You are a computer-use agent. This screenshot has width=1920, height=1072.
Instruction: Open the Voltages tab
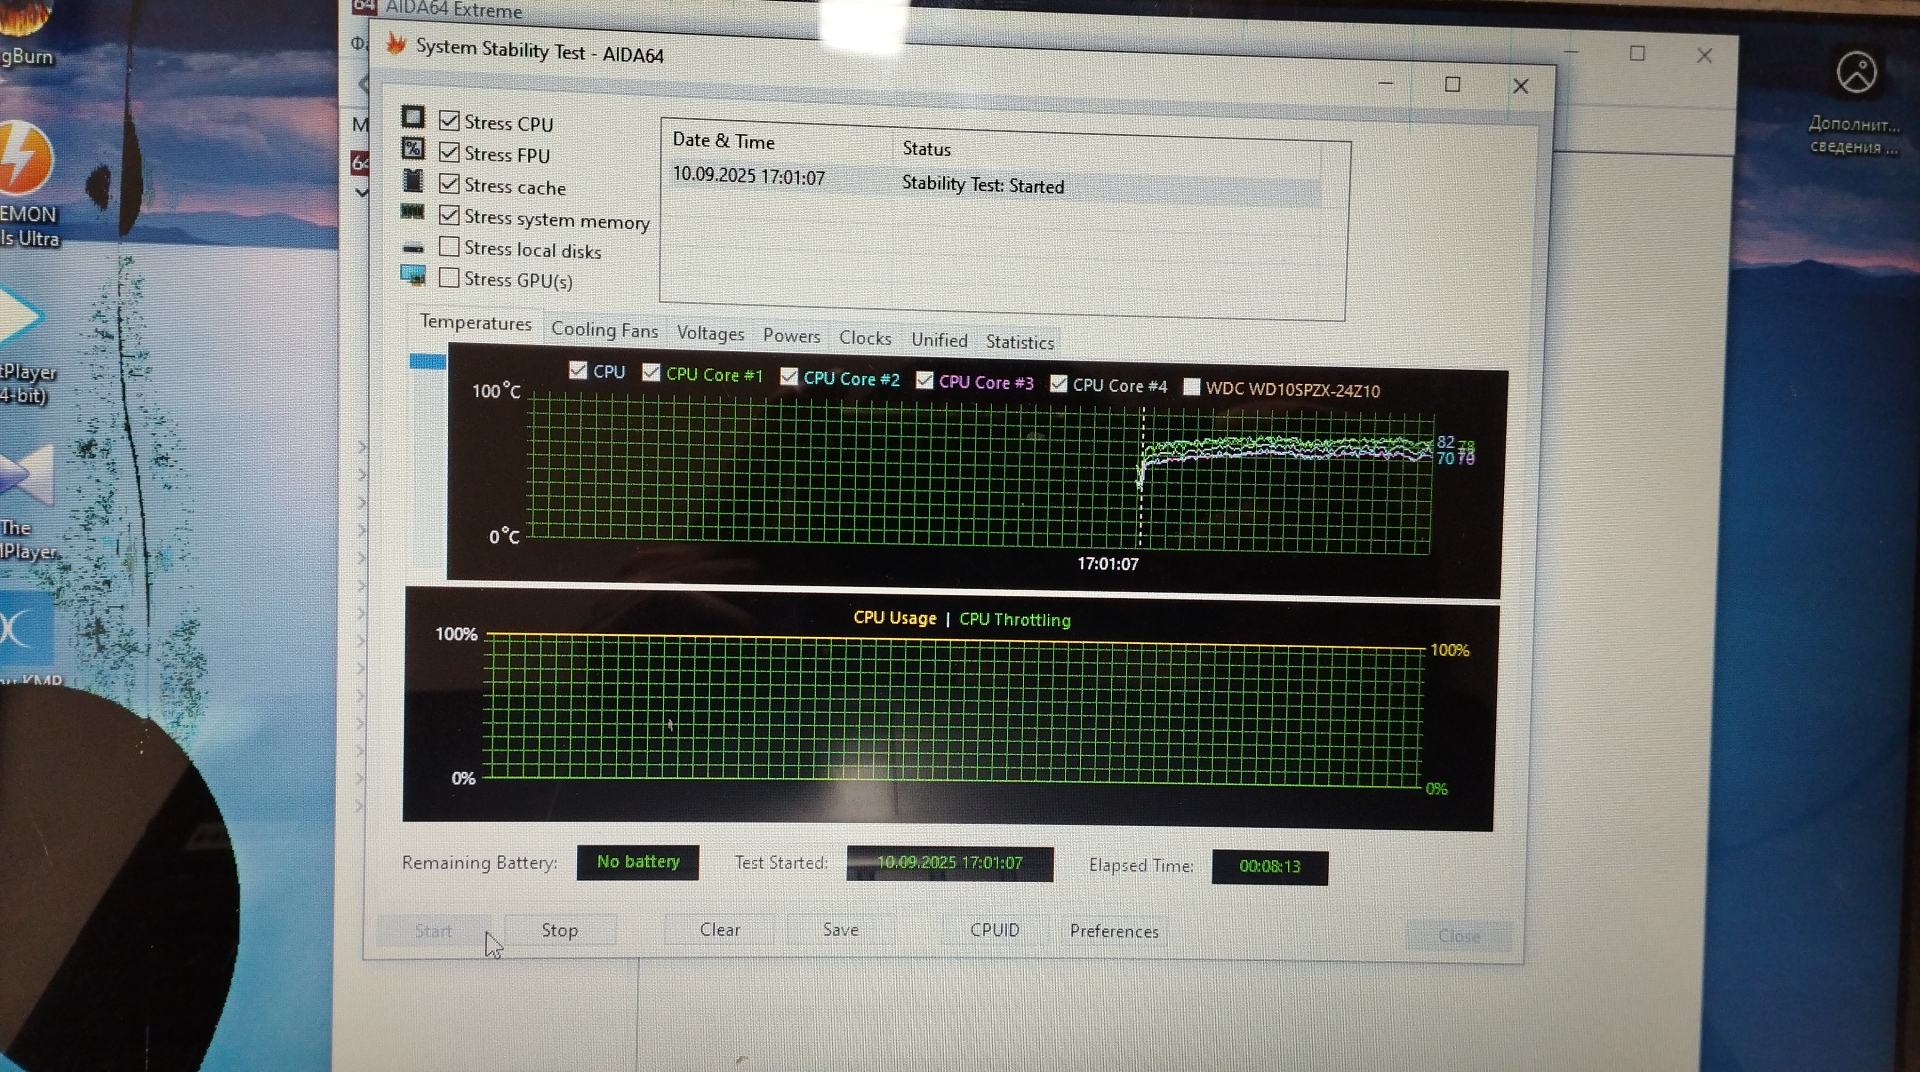coord(710,334)
